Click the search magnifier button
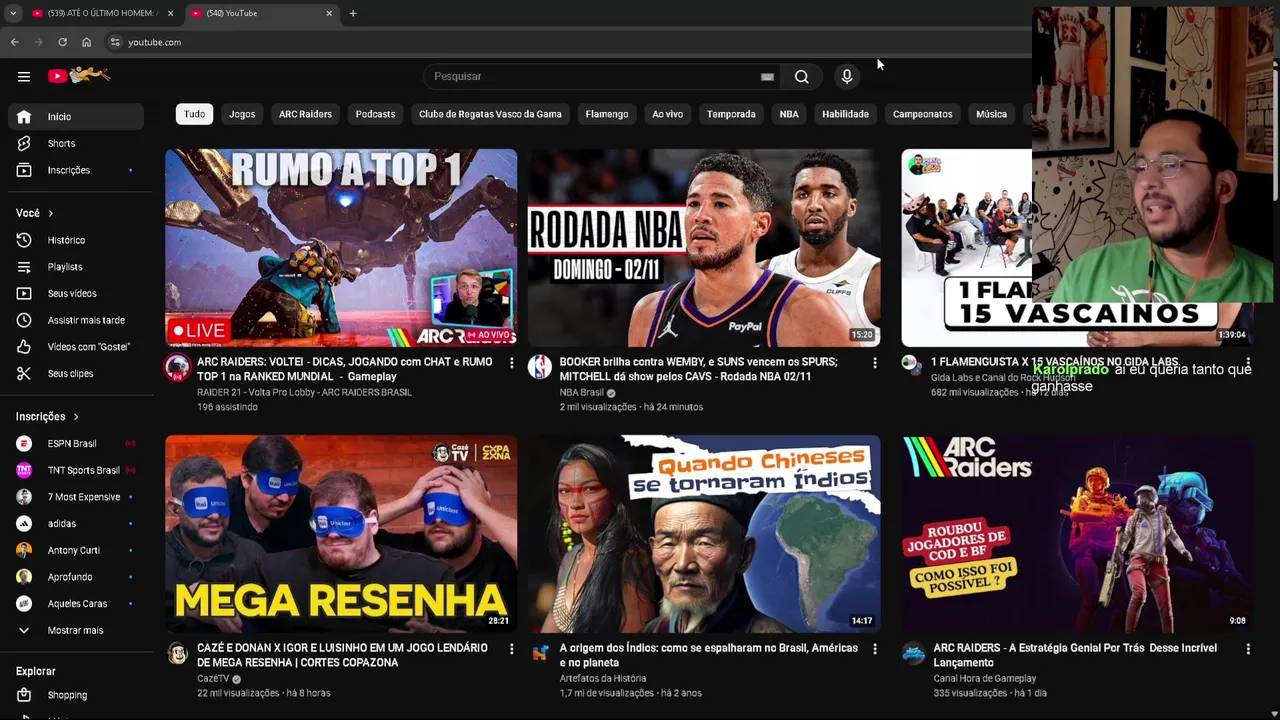 (801, 76)
